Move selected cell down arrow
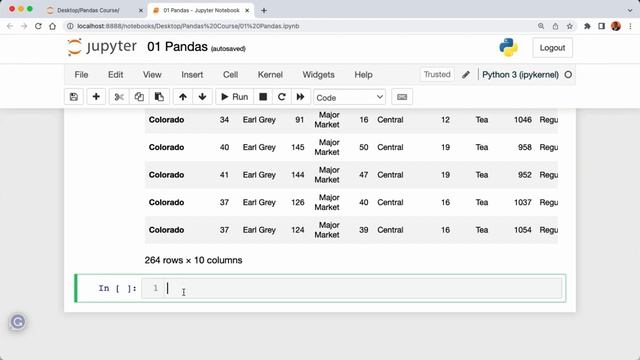The image size is (640, 360). pyautogui.click(x=202, y=97)
